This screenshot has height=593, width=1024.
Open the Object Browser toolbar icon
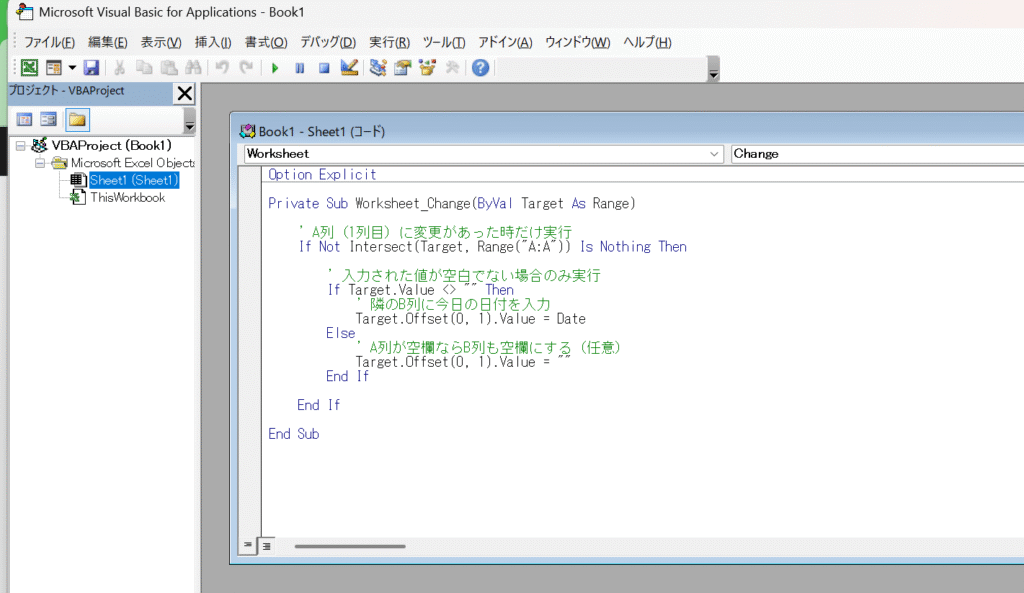(428, 68)
